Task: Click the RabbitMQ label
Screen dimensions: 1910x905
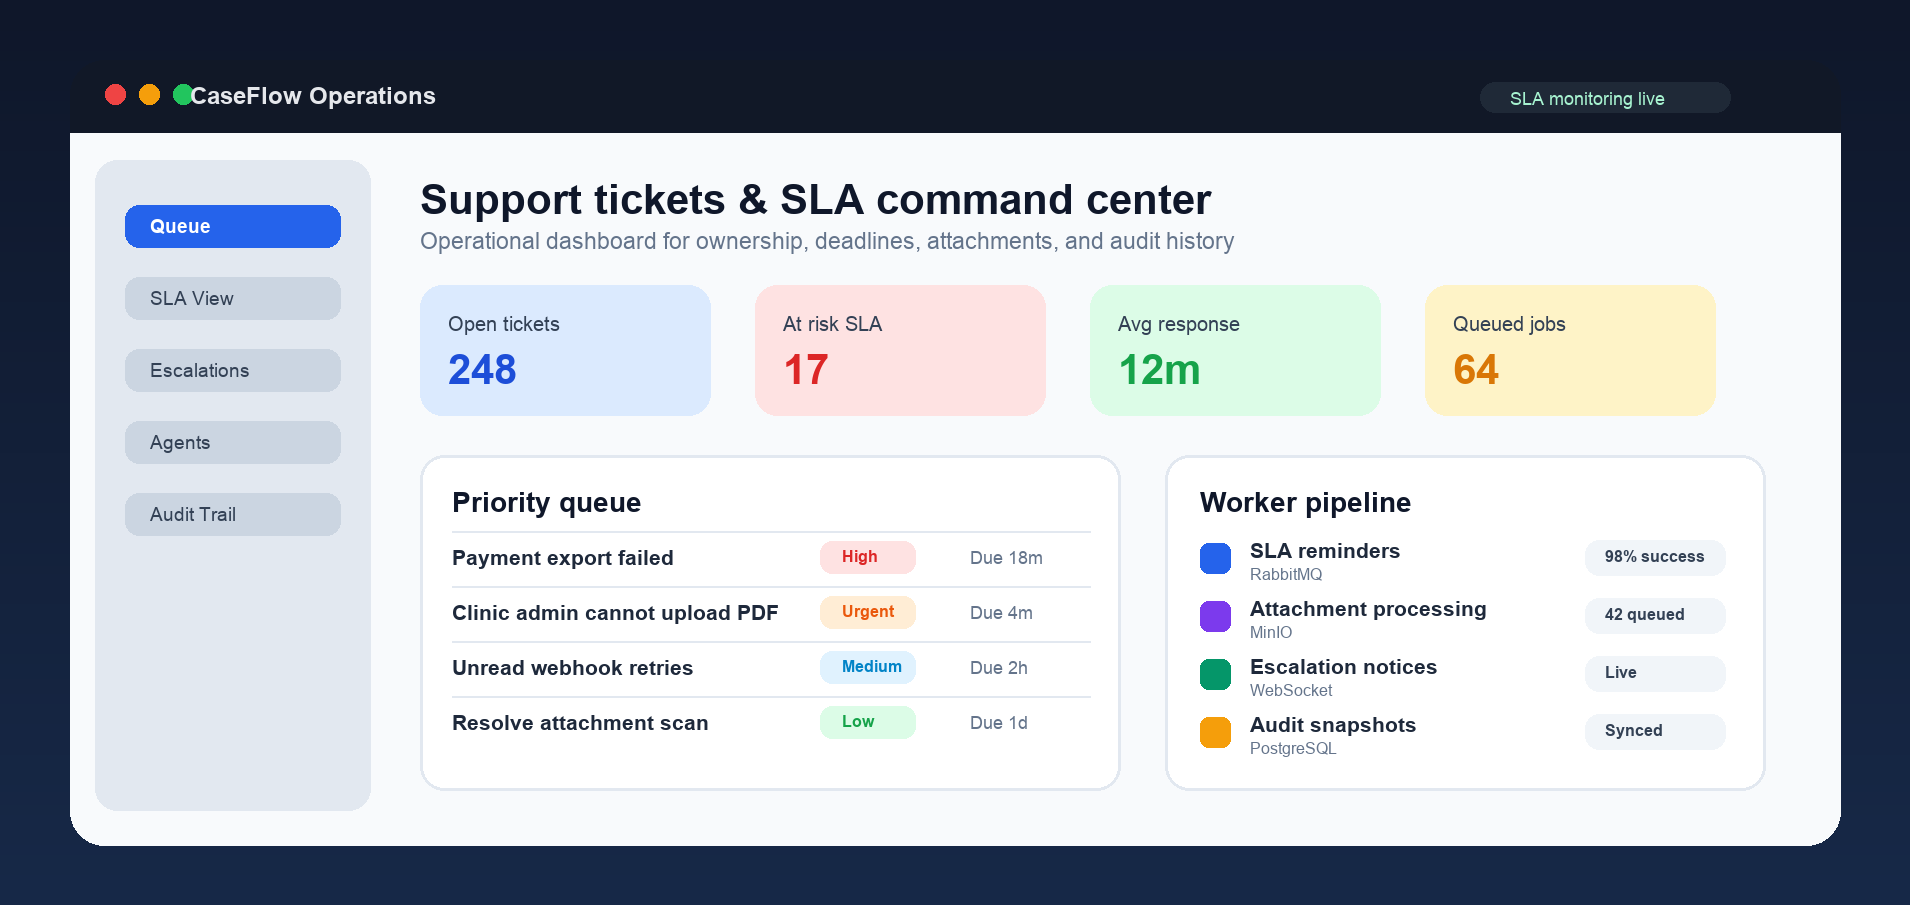Action: tap(1286, 574)
